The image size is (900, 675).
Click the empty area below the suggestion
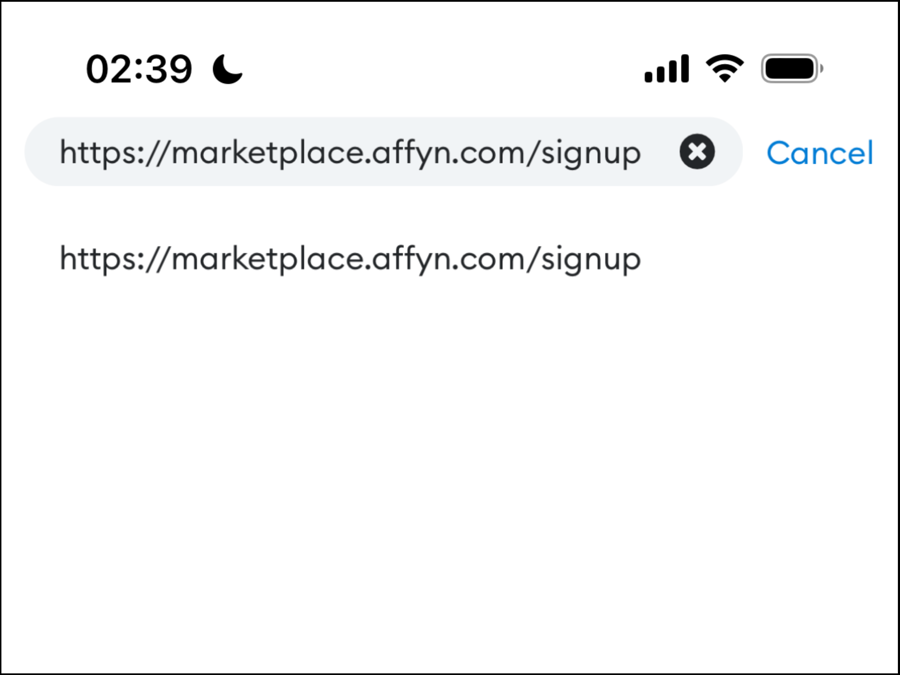[x=450, y=450]
